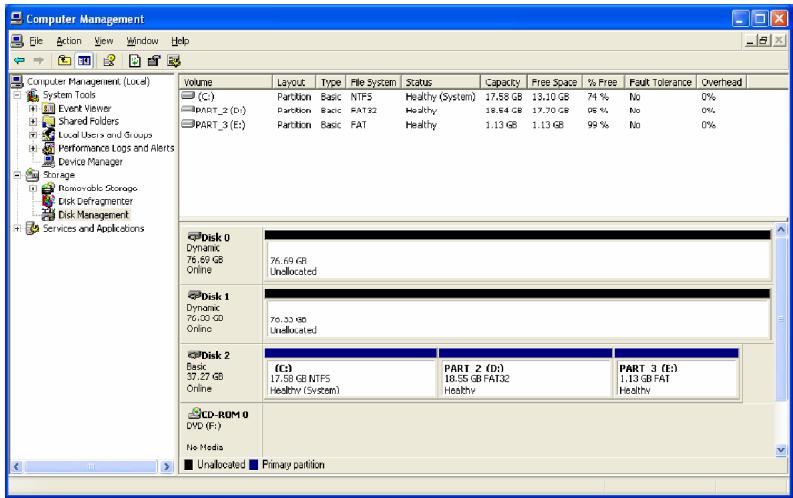Click the Overhead column header
Screen dimensions: 793x498
click(x=722, y=82)
